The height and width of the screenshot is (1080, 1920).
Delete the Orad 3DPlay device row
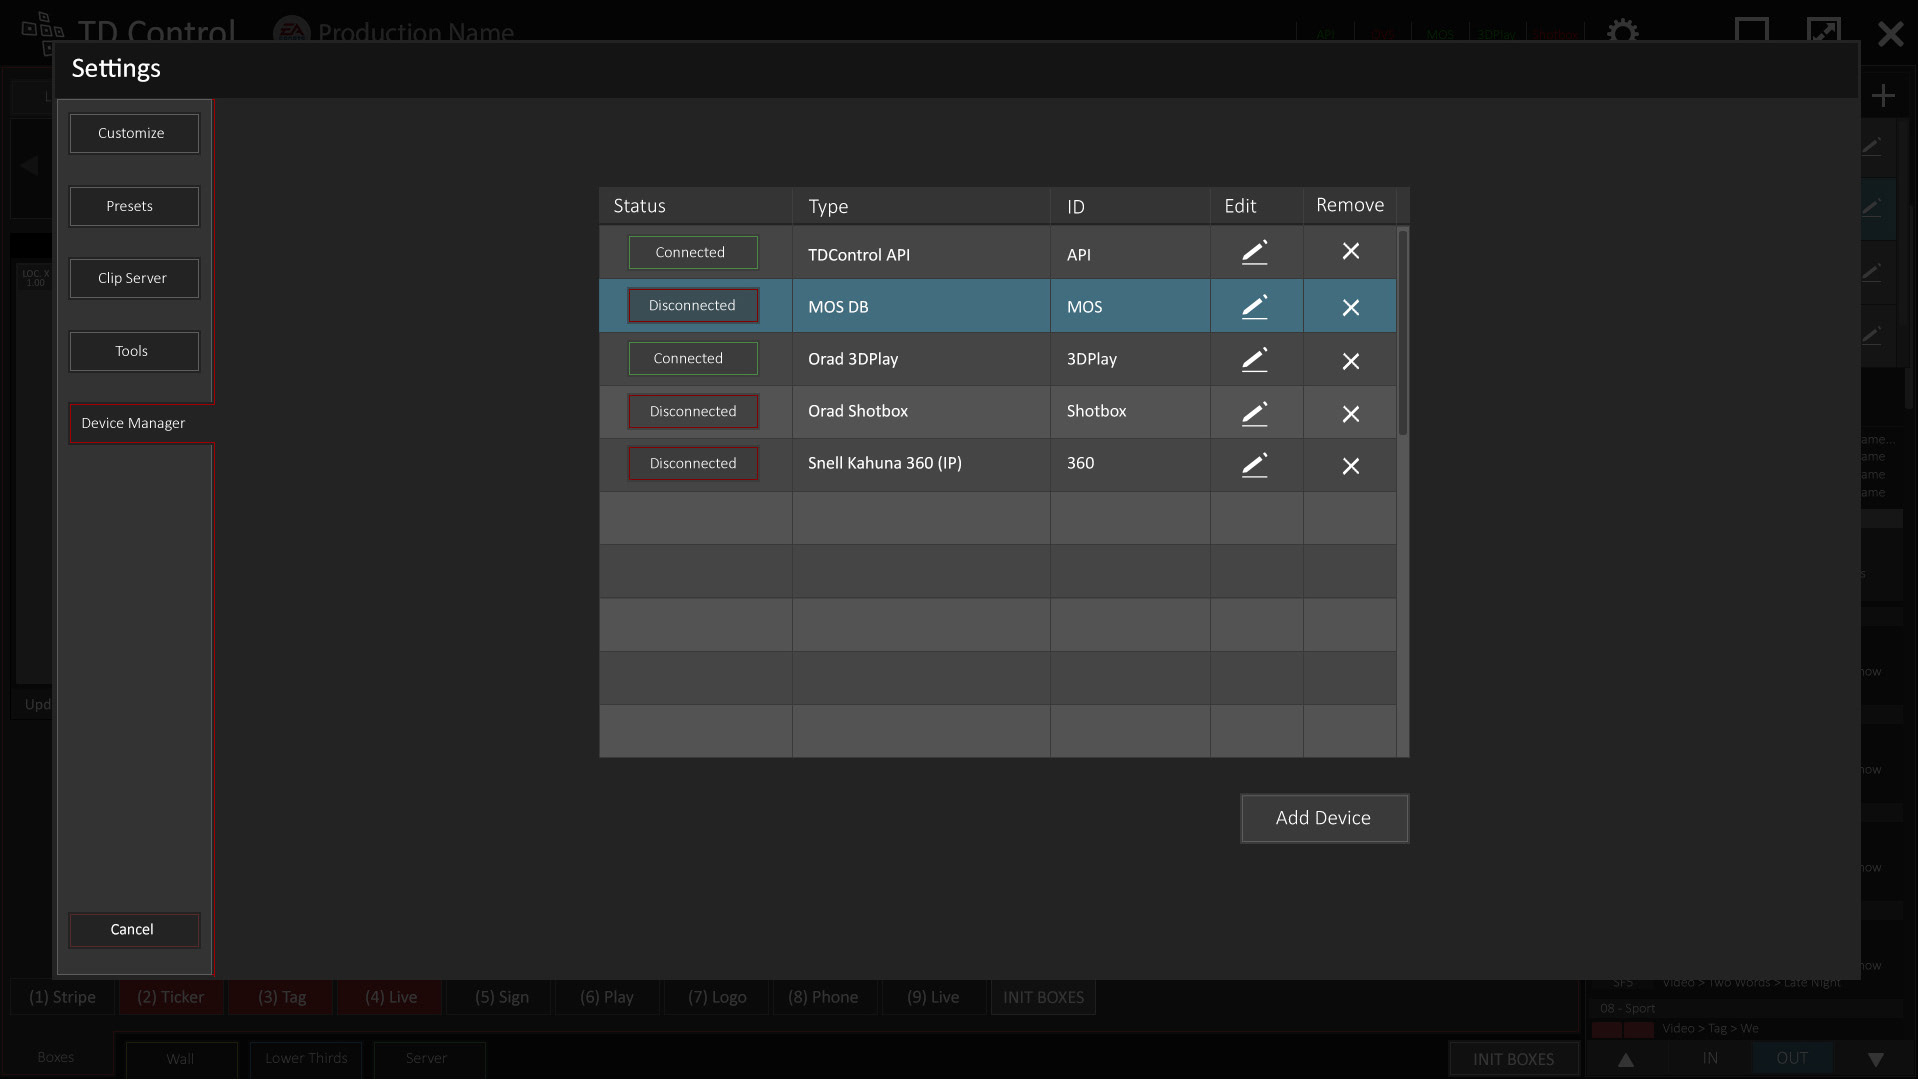(x=1350, y=361)
